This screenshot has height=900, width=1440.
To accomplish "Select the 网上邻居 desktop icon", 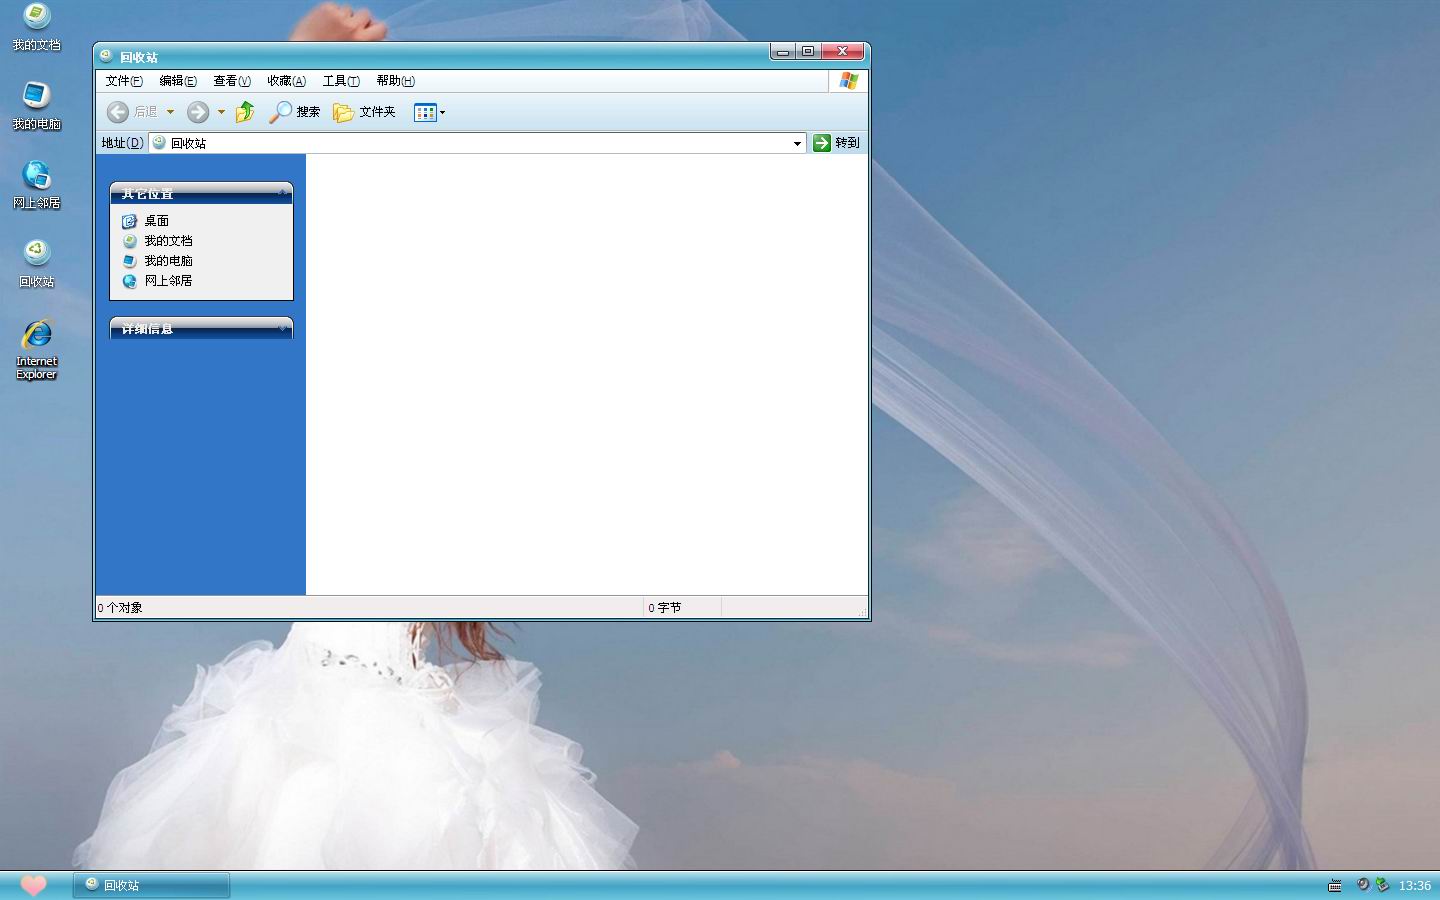I will [36, 184].
